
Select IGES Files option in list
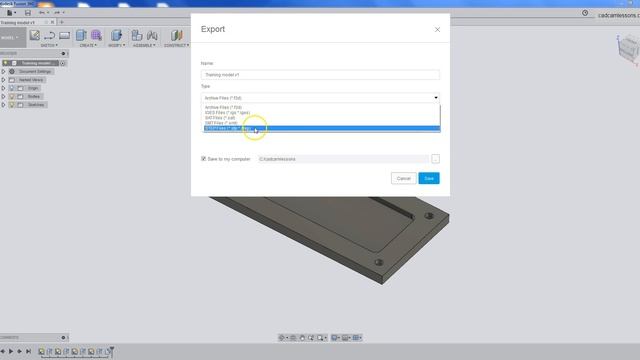pyautogui.click(x=322, y=113)
